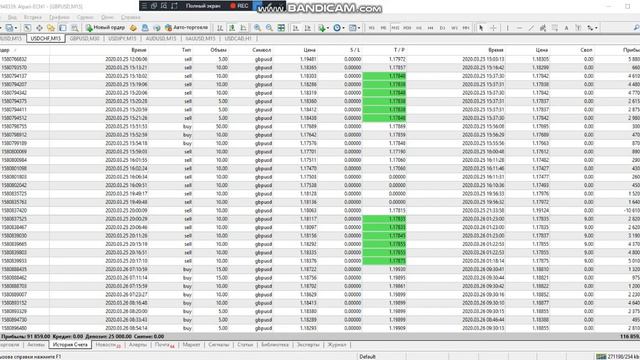Draw a horizontal line tool
This screenshot has width=640, height=360.
519,28
